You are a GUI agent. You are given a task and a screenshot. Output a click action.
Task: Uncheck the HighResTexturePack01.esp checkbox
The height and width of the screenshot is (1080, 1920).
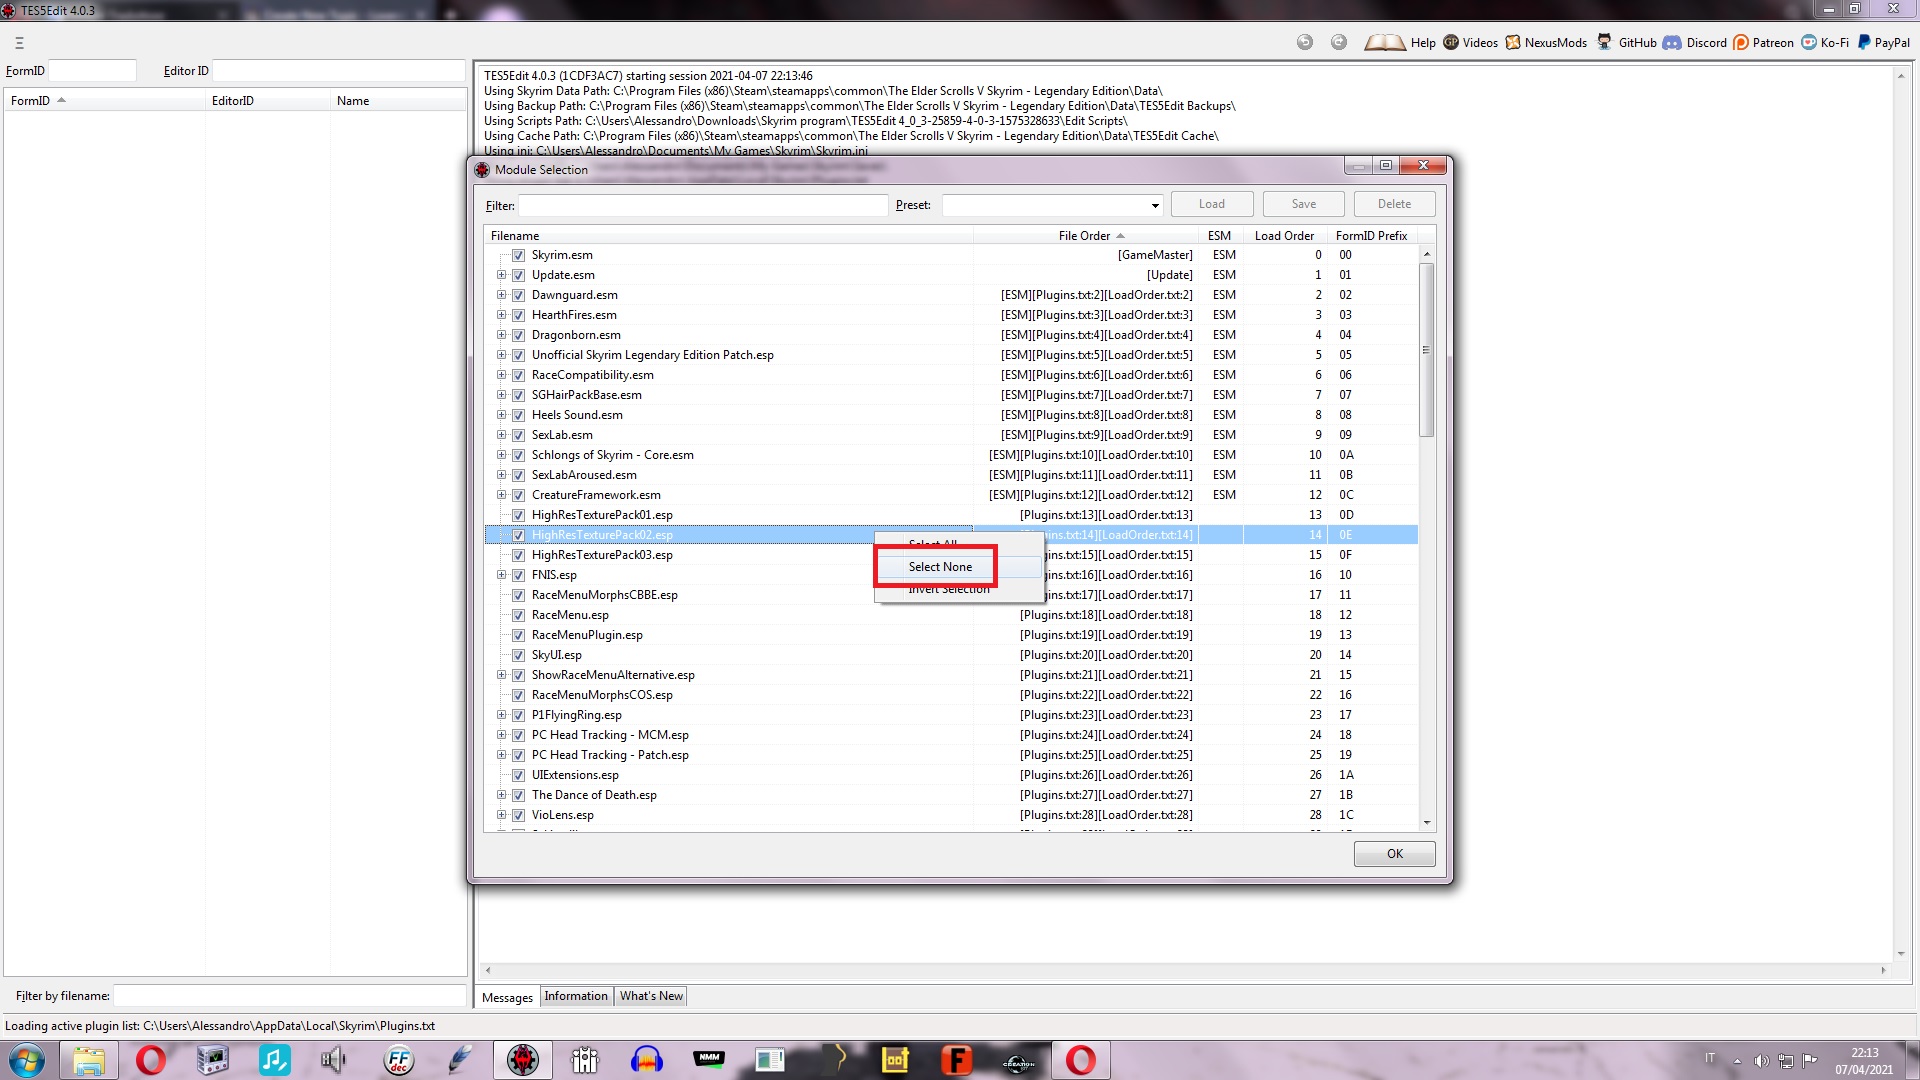pyautogui.click(x=518, y=515)
